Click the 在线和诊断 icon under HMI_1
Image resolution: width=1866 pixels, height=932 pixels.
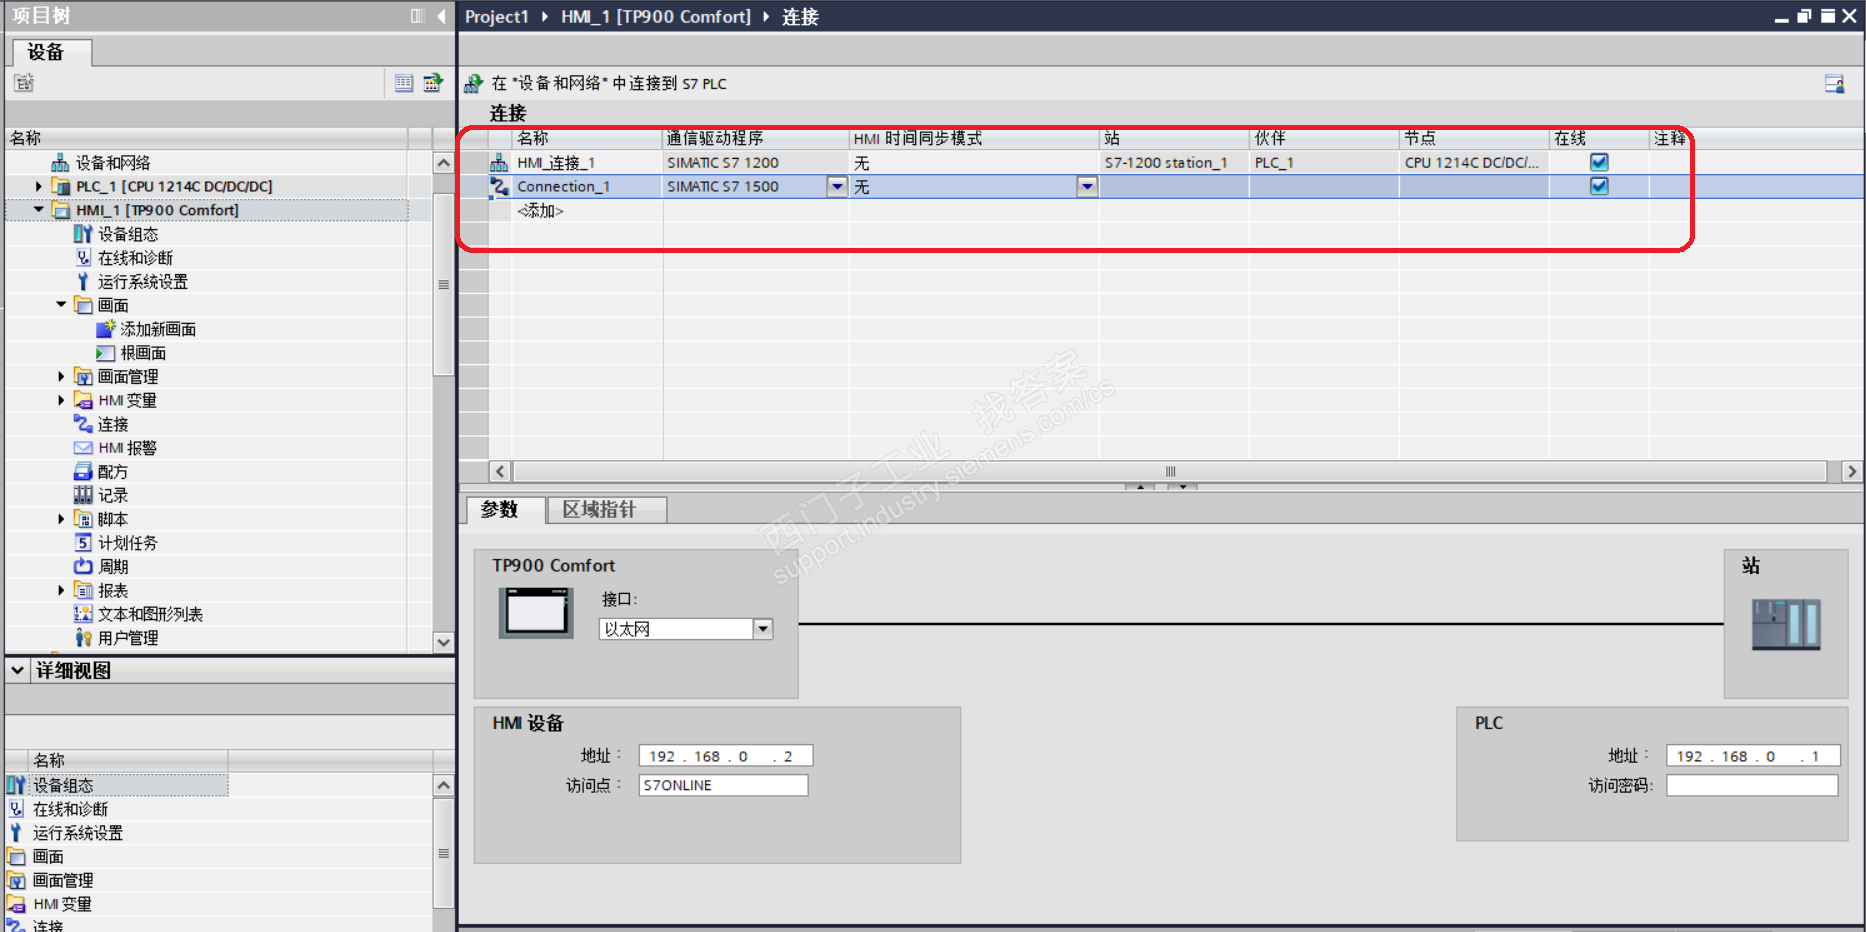click(x=83, y=258)
